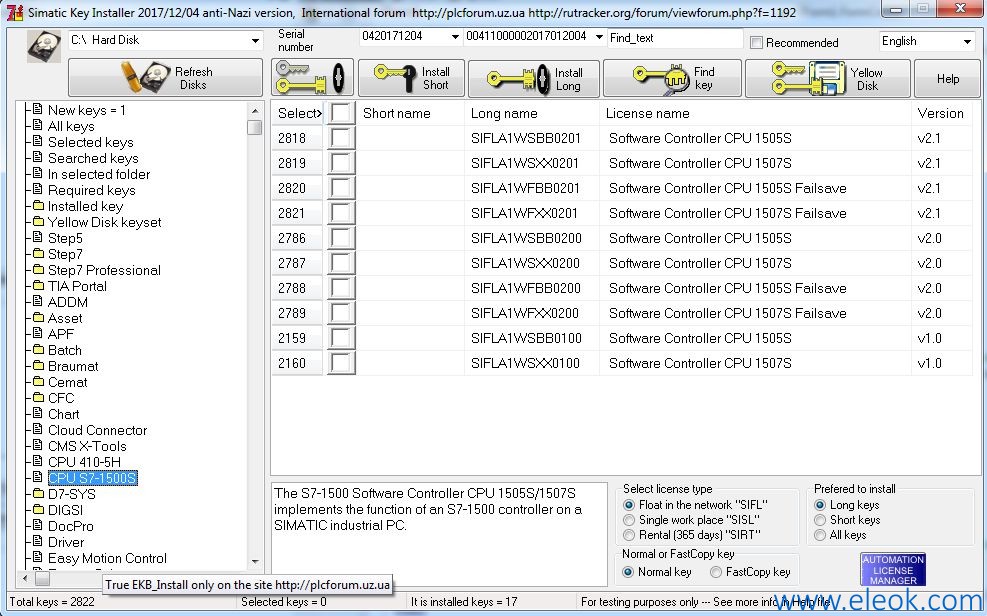This screenshot has height=616, width=987.
Task: Click the Step7 folder icon
Action: 38,254
